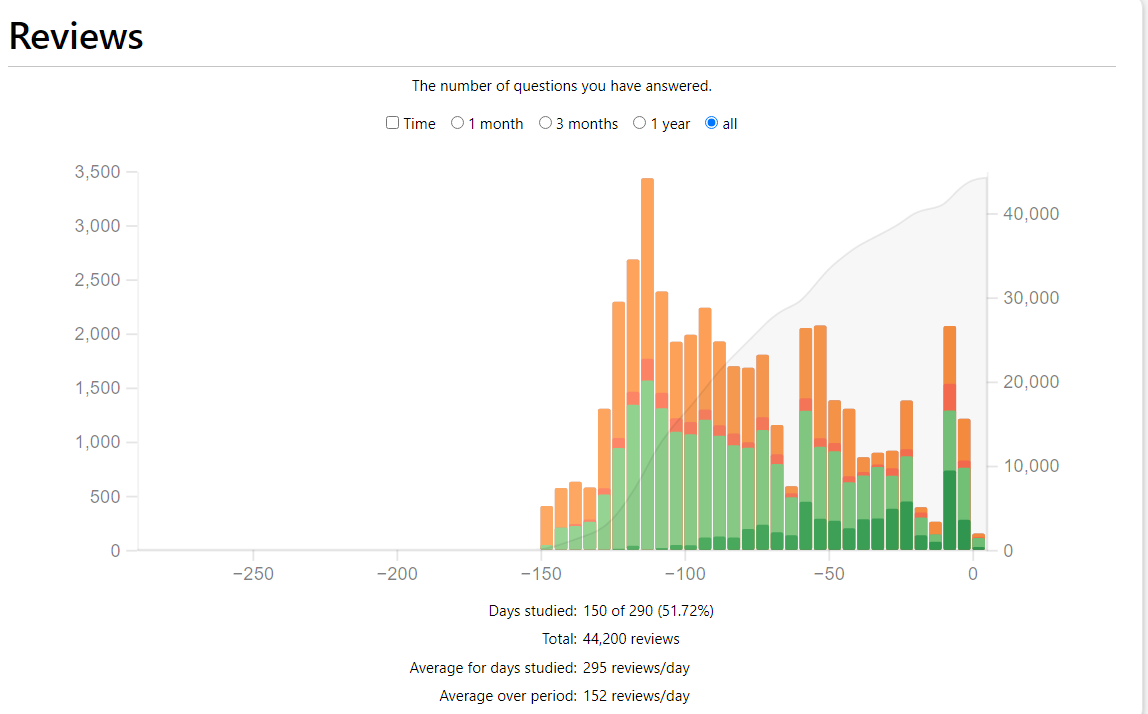Switch the range to 1 year
Viewport: 1148px width, 714px height.
[640, 123]
